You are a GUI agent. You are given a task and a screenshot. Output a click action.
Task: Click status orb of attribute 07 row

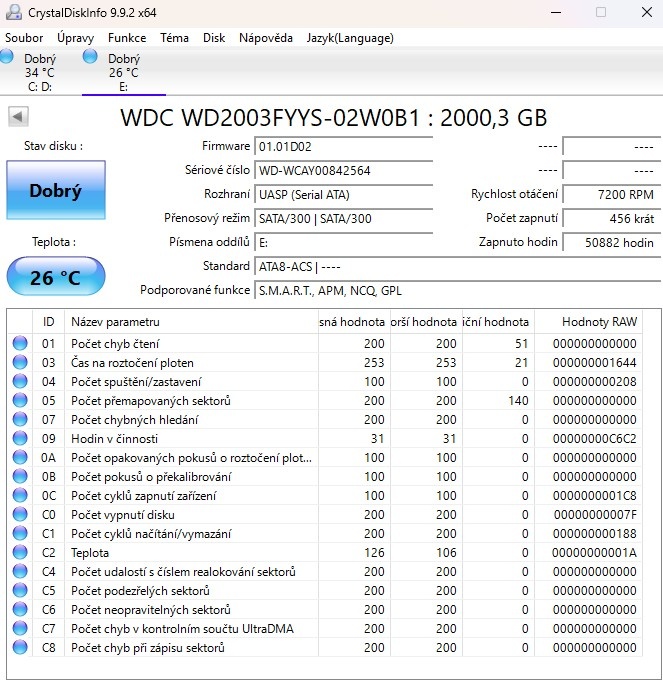20,419
